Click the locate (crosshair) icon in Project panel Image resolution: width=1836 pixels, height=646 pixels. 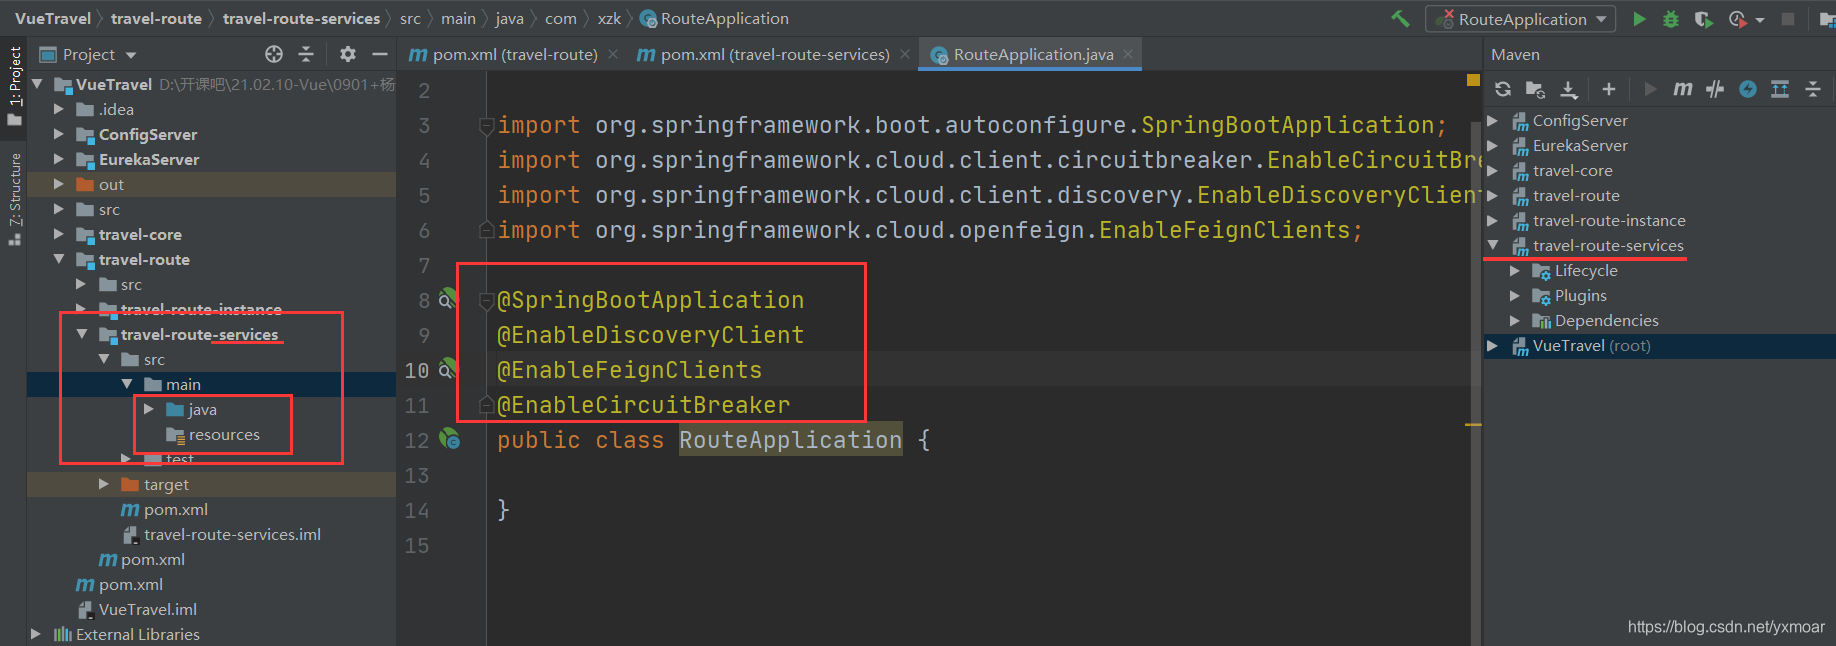point(274,54)
